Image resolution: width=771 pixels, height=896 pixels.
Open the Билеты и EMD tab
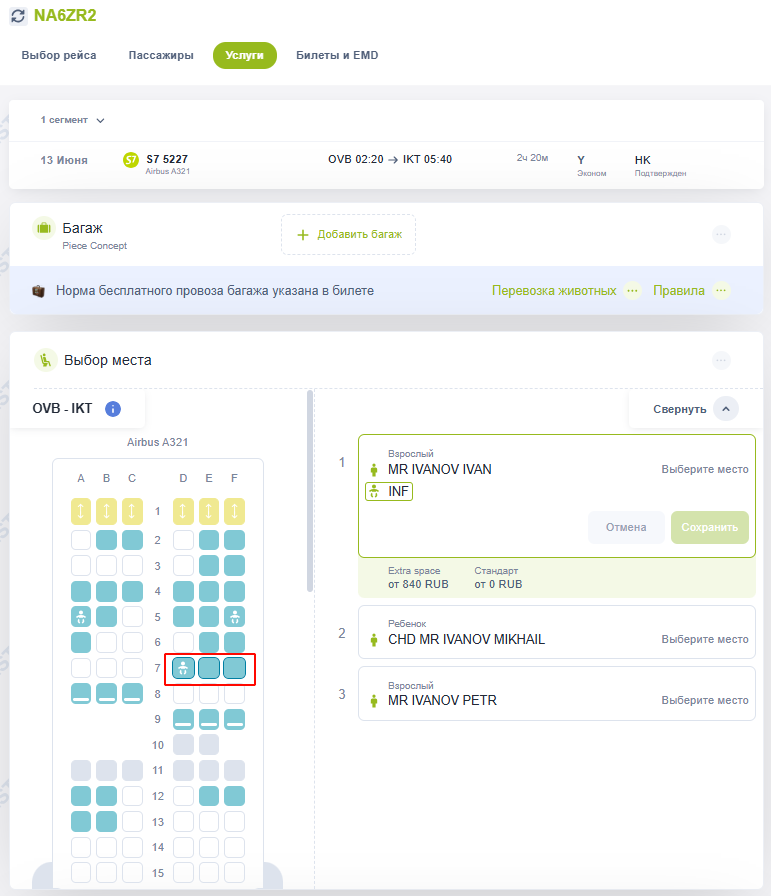pos(337,56)
